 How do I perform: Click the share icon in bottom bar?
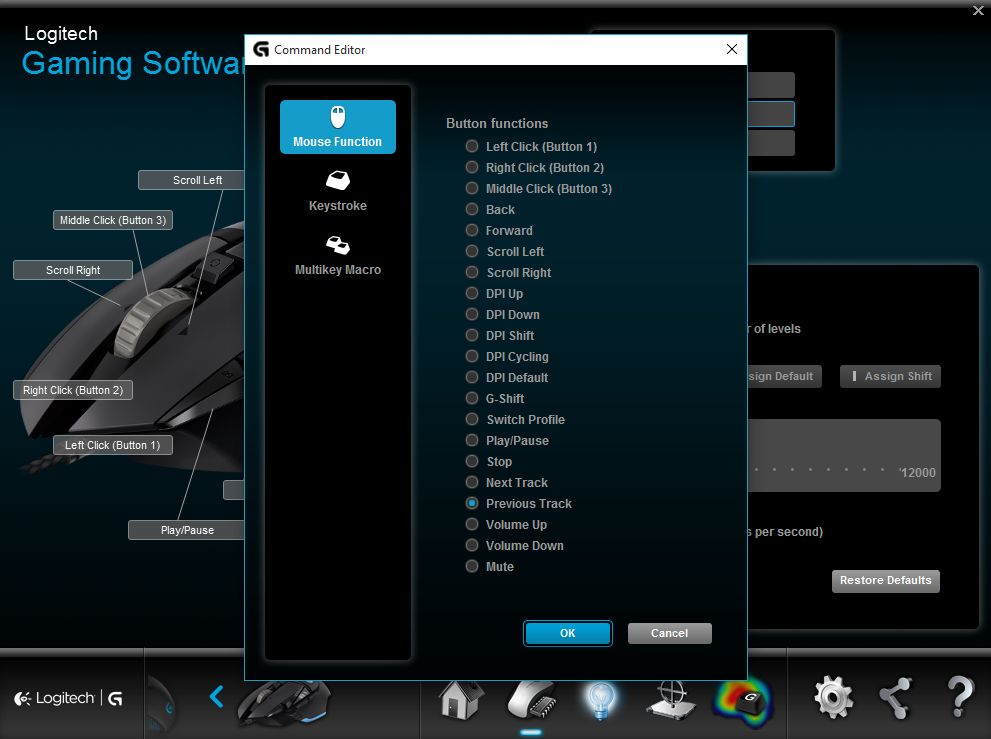tap(895, 697)
